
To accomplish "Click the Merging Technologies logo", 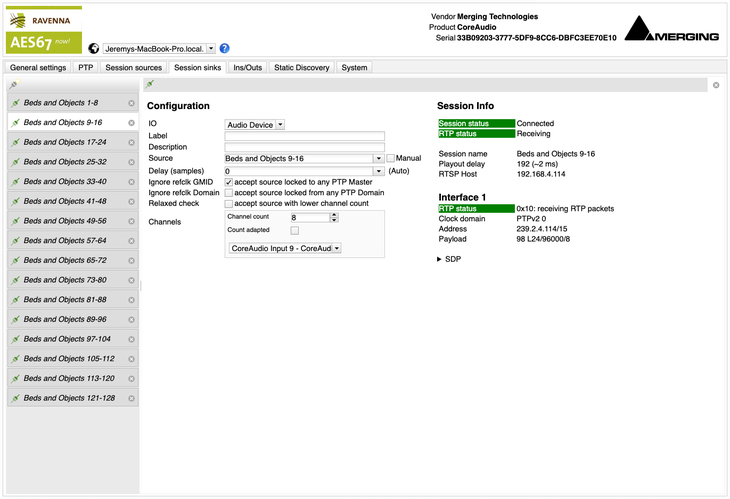I will pos(671,31).
